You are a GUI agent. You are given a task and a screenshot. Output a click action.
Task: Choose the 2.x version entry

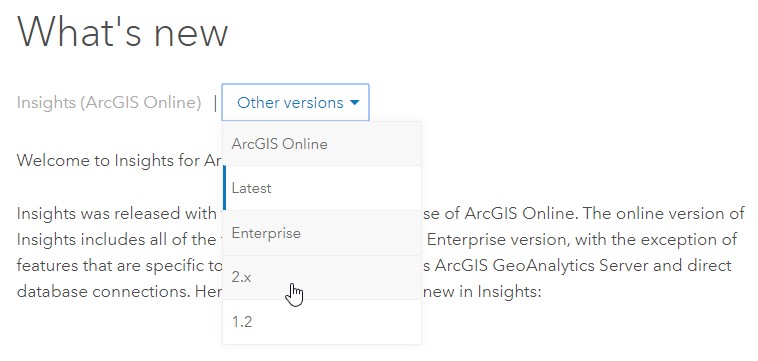322,277
